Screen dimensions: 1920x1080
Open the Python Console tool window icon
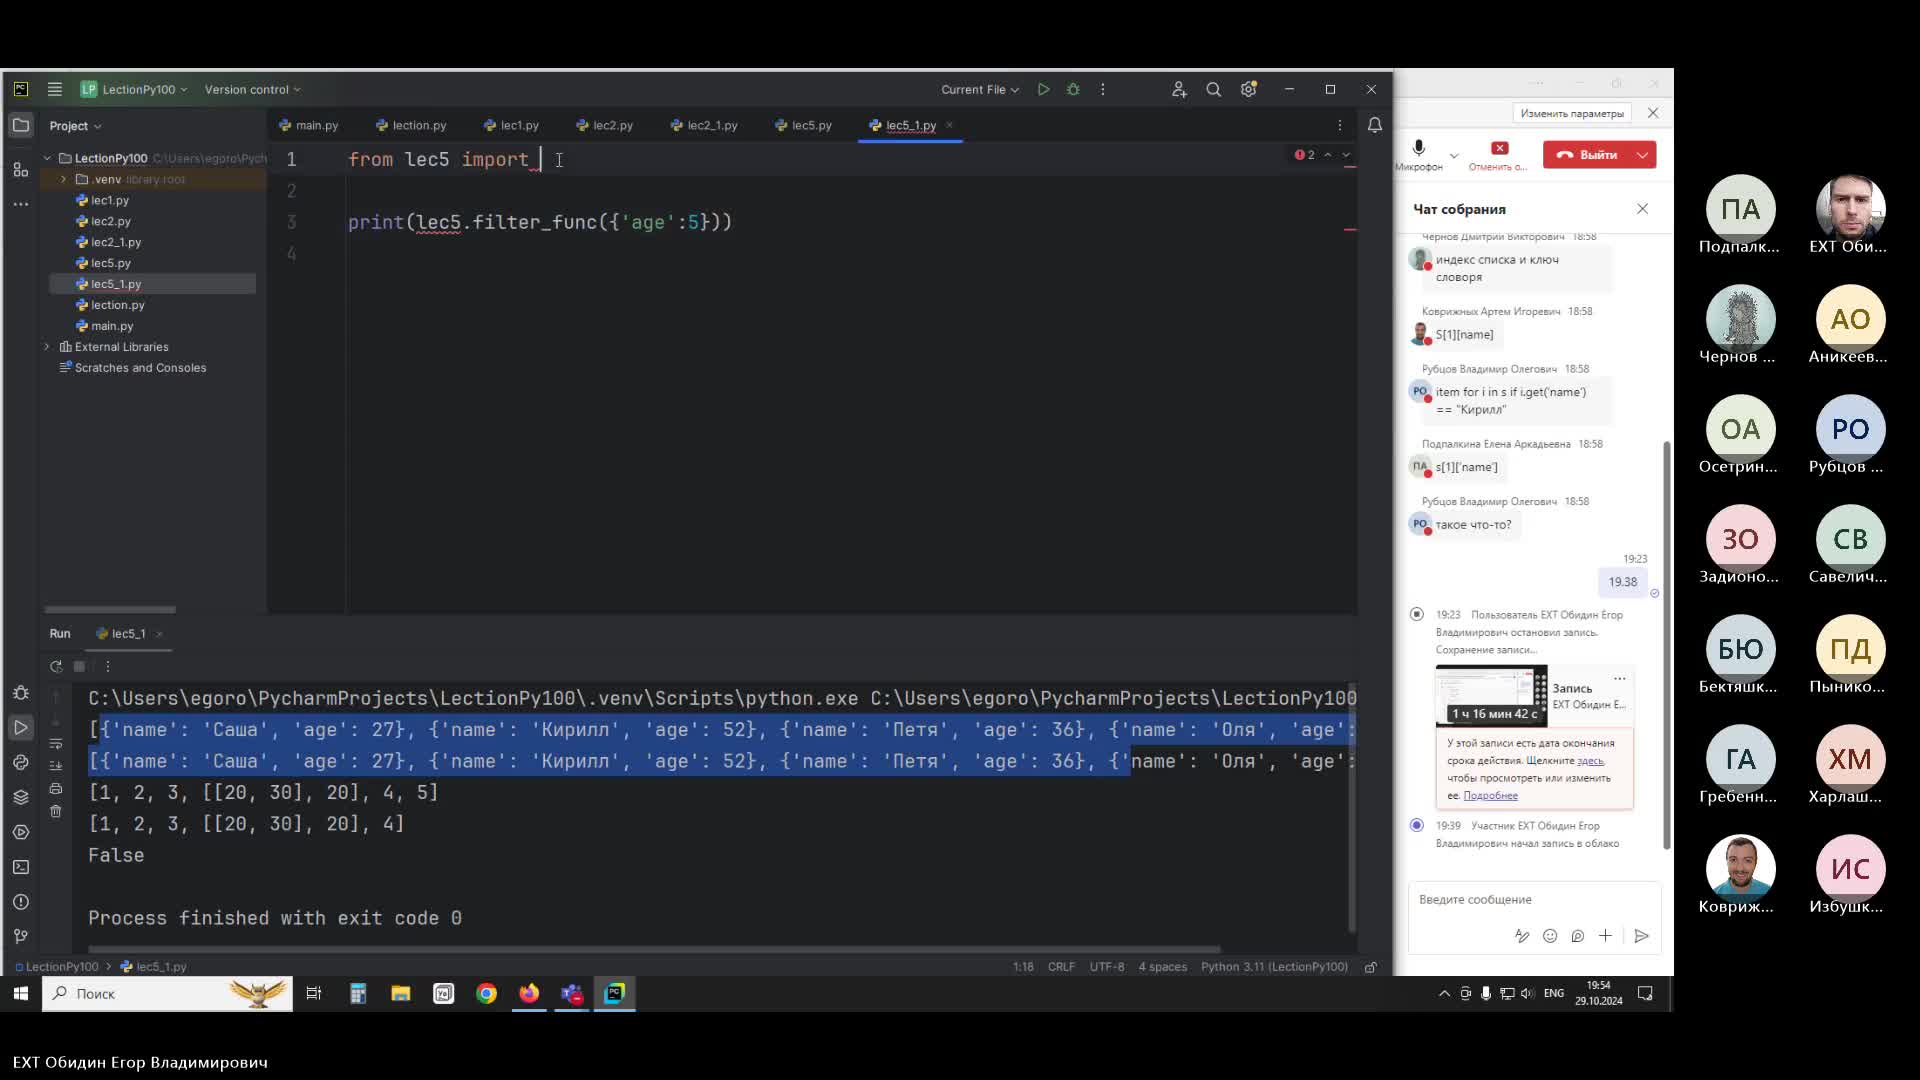click(21, 762)
